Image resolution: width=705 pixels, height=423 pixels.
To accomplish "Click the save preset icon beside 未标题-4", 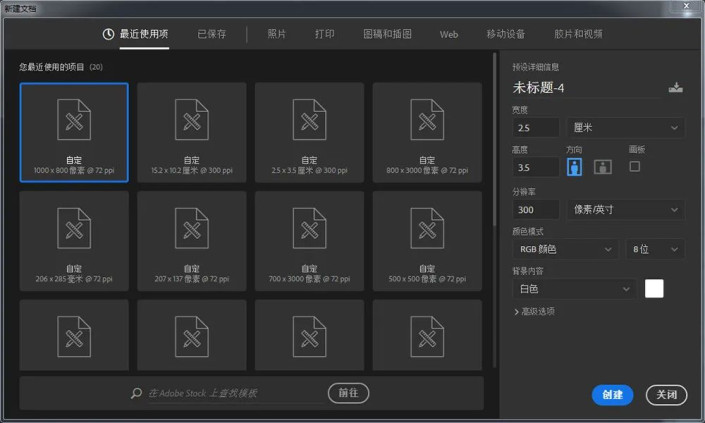I will click(x=675, y=88).
